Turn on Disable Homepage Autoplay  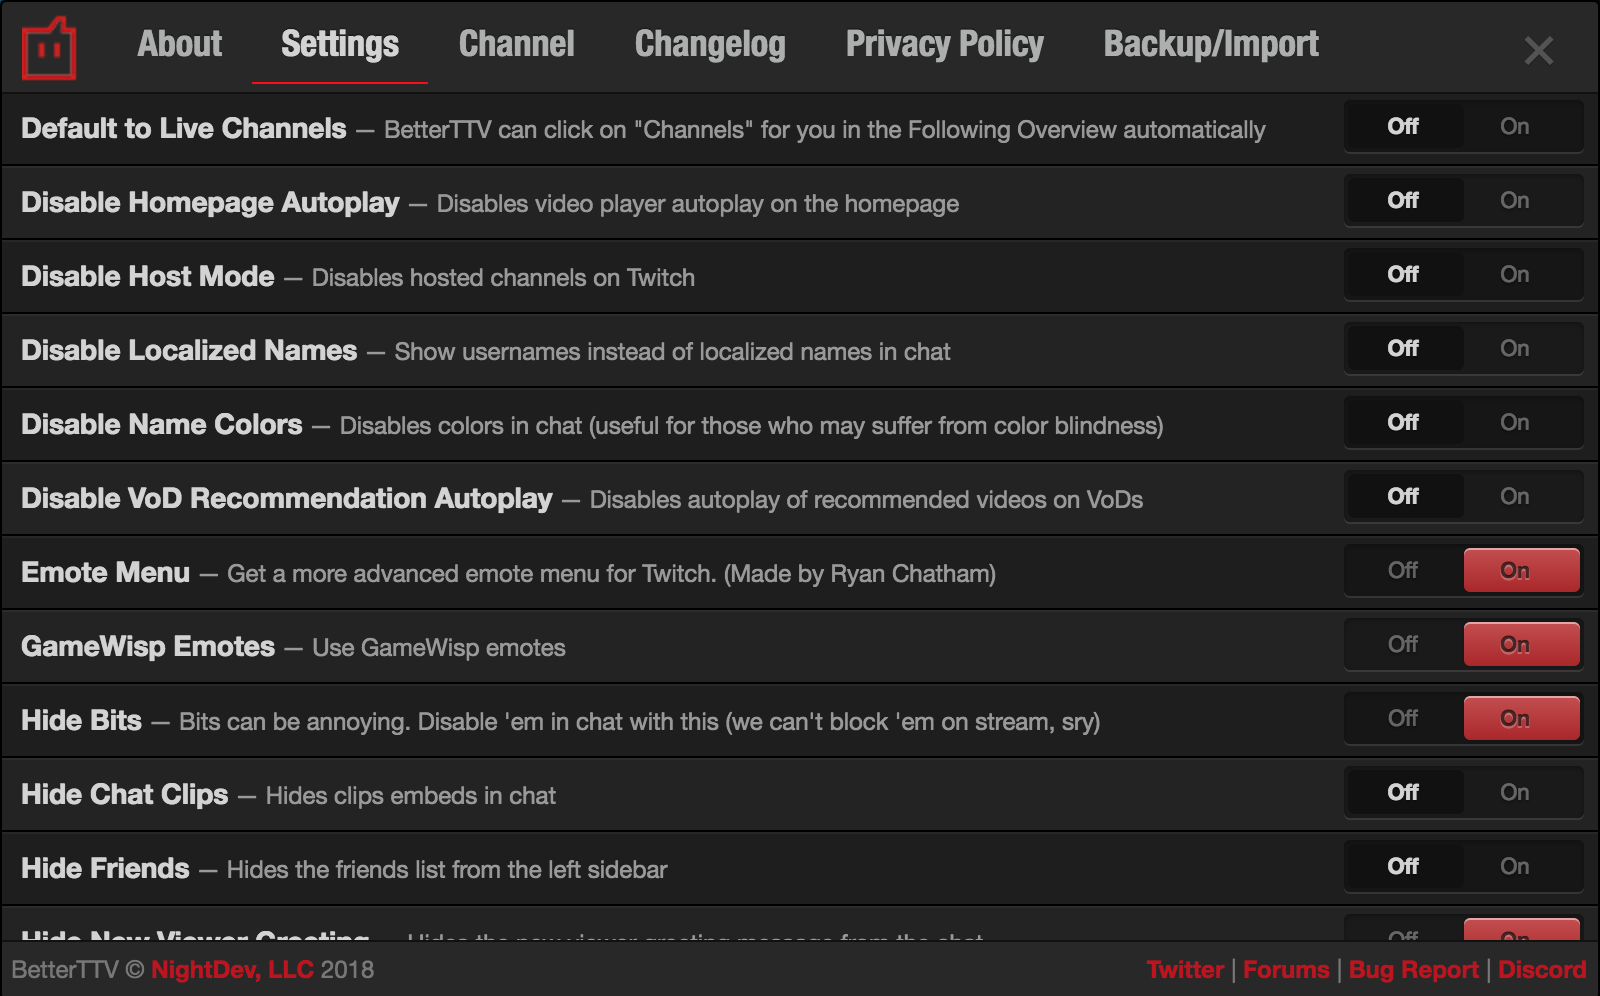point(1514,200)
